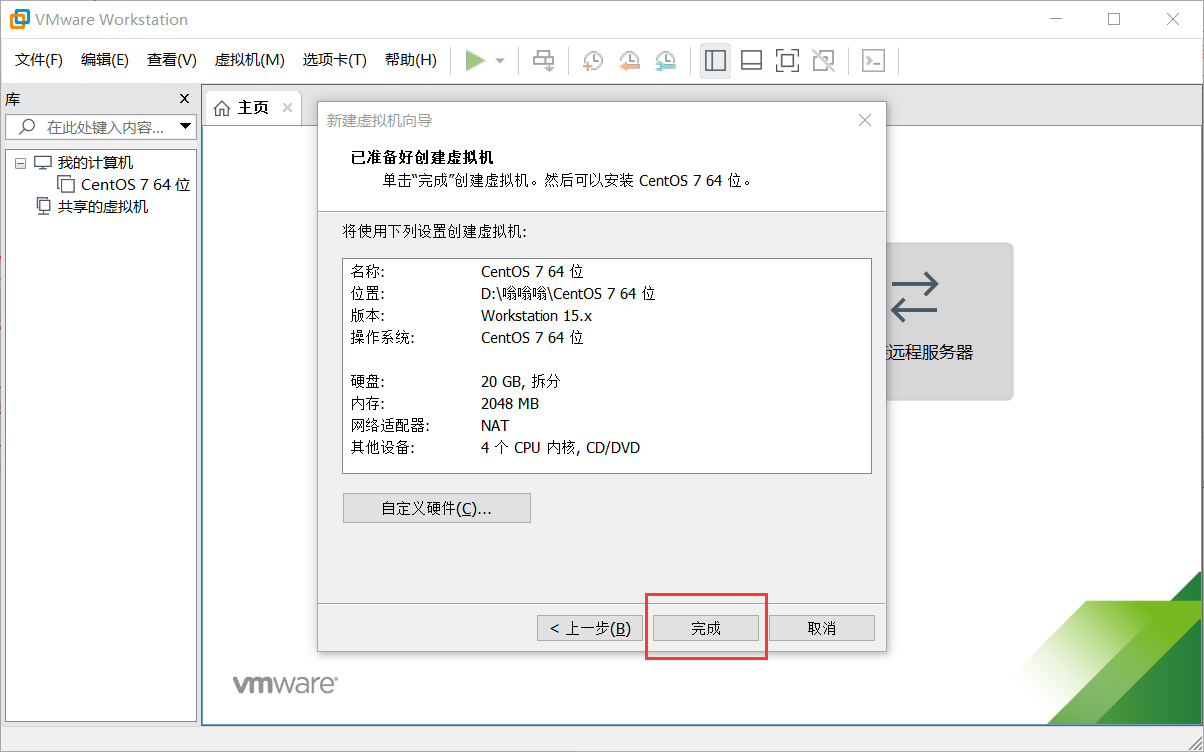Screen dimensions: 1204x752
Task: Click the Unity mode icon
Action: 823,61
